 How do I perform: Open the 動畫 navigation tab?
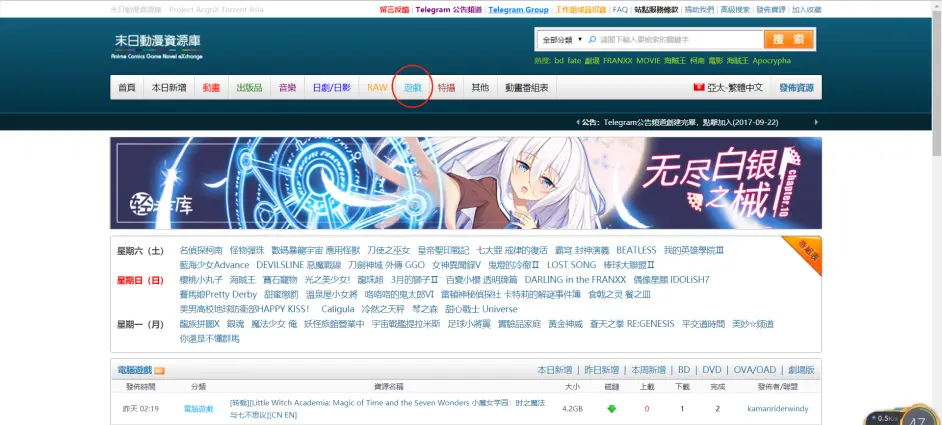coord(211,88)
